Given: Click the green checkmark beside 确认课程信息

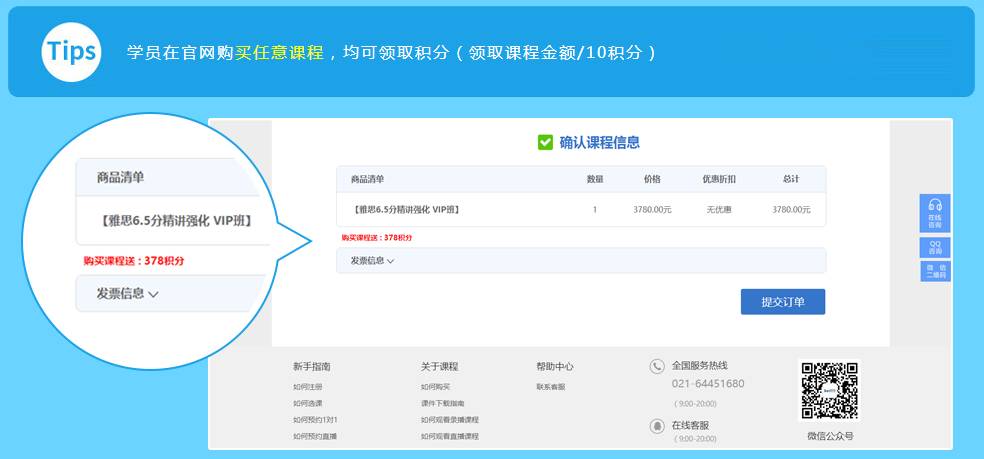Looking at the screenshot, I should (545, 143).
